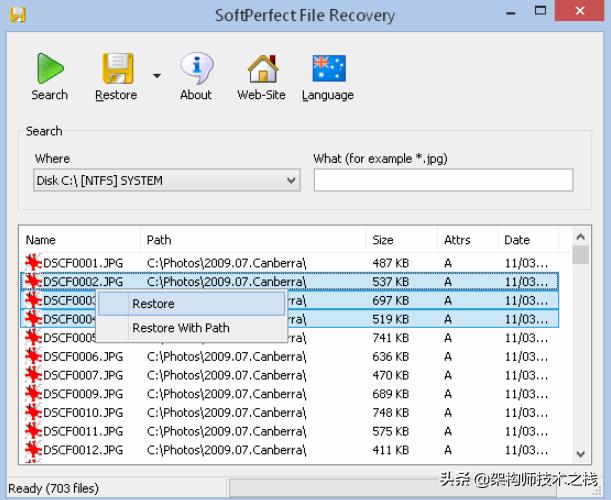Select the DSCF0009.JPG file row
611x500 pixels.
point(290,394)
